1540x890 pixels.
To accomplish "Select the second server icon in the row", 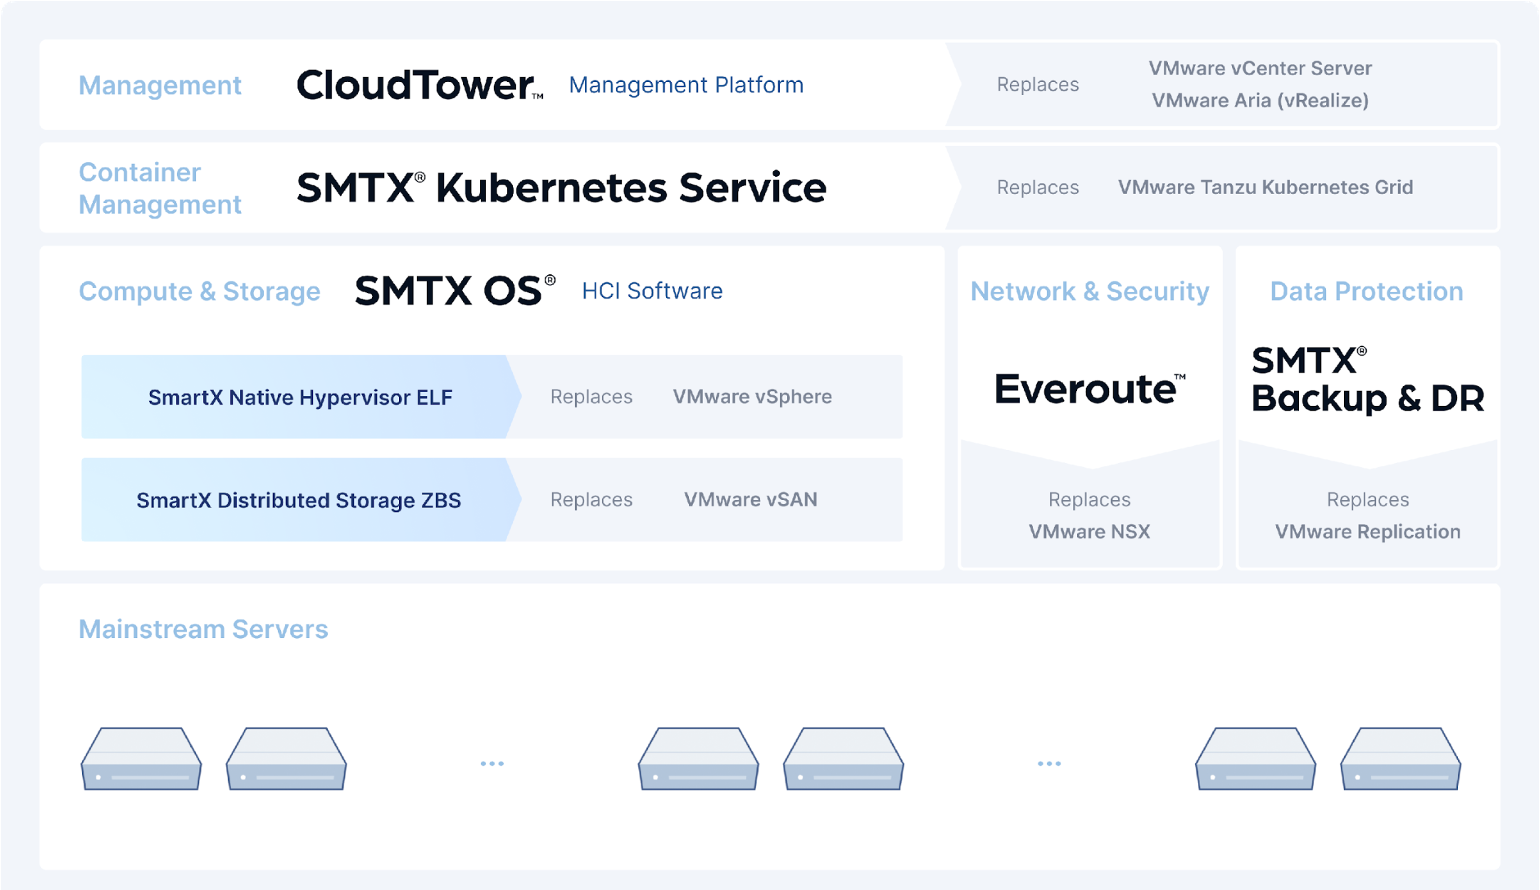I will [x=286, y=759].
